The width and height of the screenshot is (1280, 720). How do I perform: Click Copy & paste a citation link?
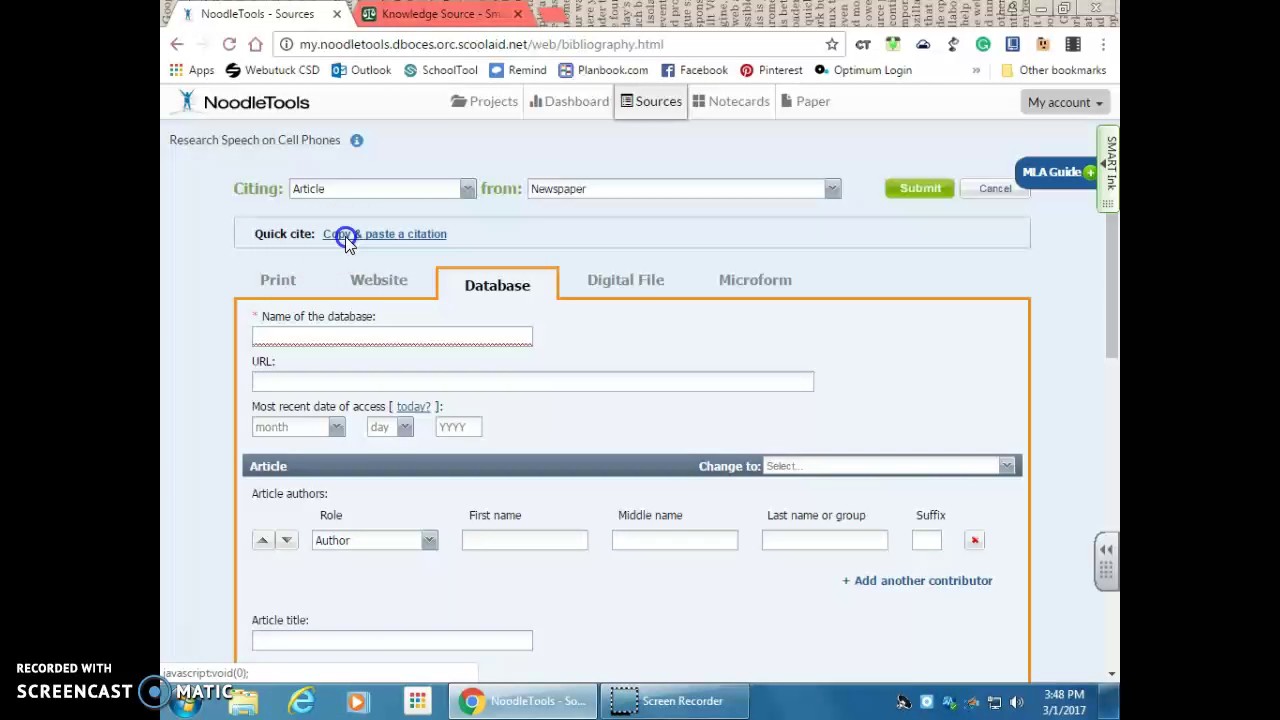click(385, 234)
